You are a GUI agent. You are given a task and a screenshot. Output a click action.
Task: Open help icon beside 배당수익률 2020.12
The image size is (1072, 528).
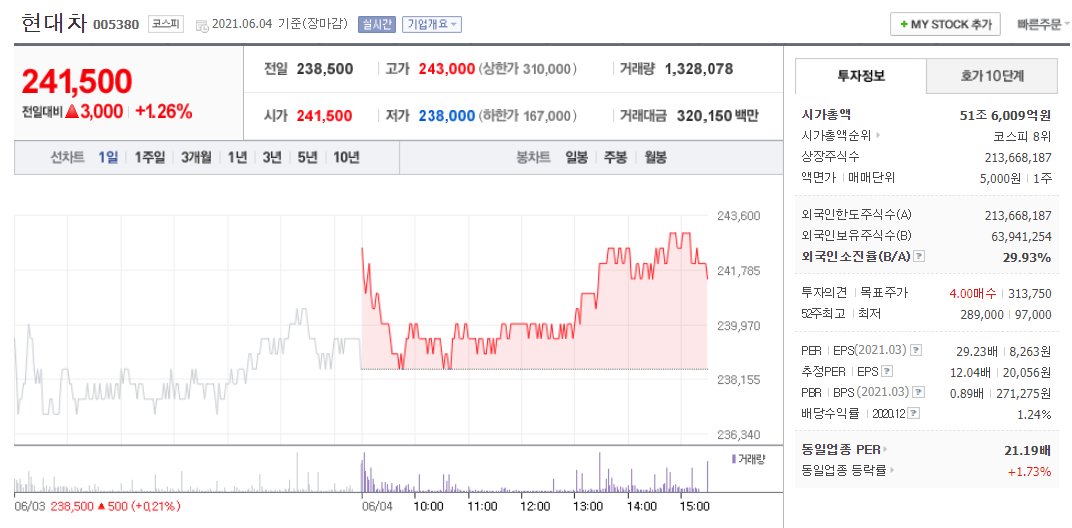pyautogui.click(x=914, y=414)
